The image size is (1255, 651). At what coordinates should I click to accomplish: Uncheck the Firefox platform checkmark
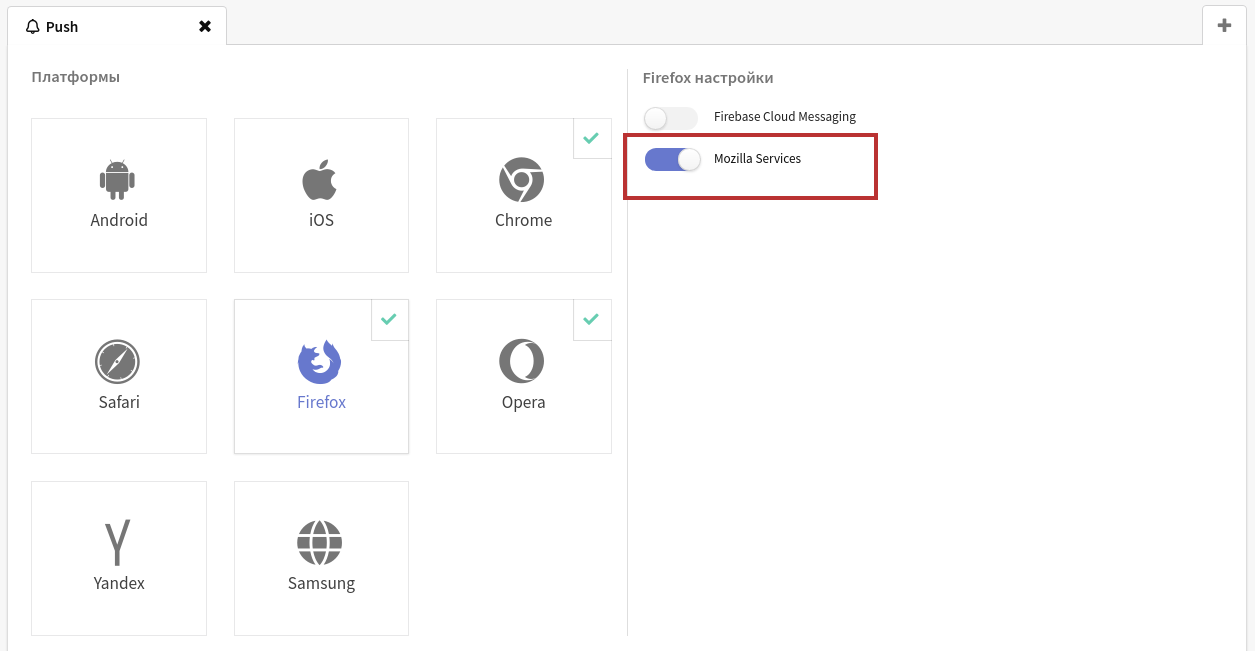[389, 320]
